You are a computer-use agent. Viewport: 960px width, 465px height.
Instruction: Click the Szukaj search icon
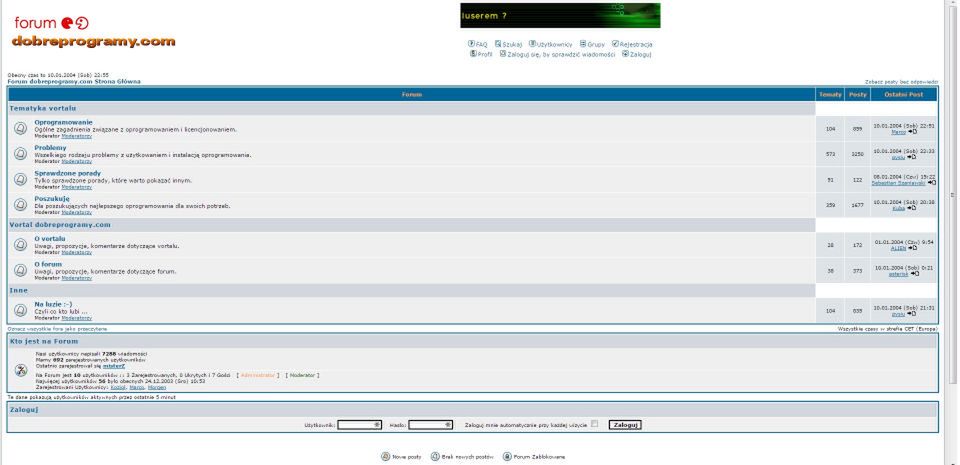click(x=498, y=44)
